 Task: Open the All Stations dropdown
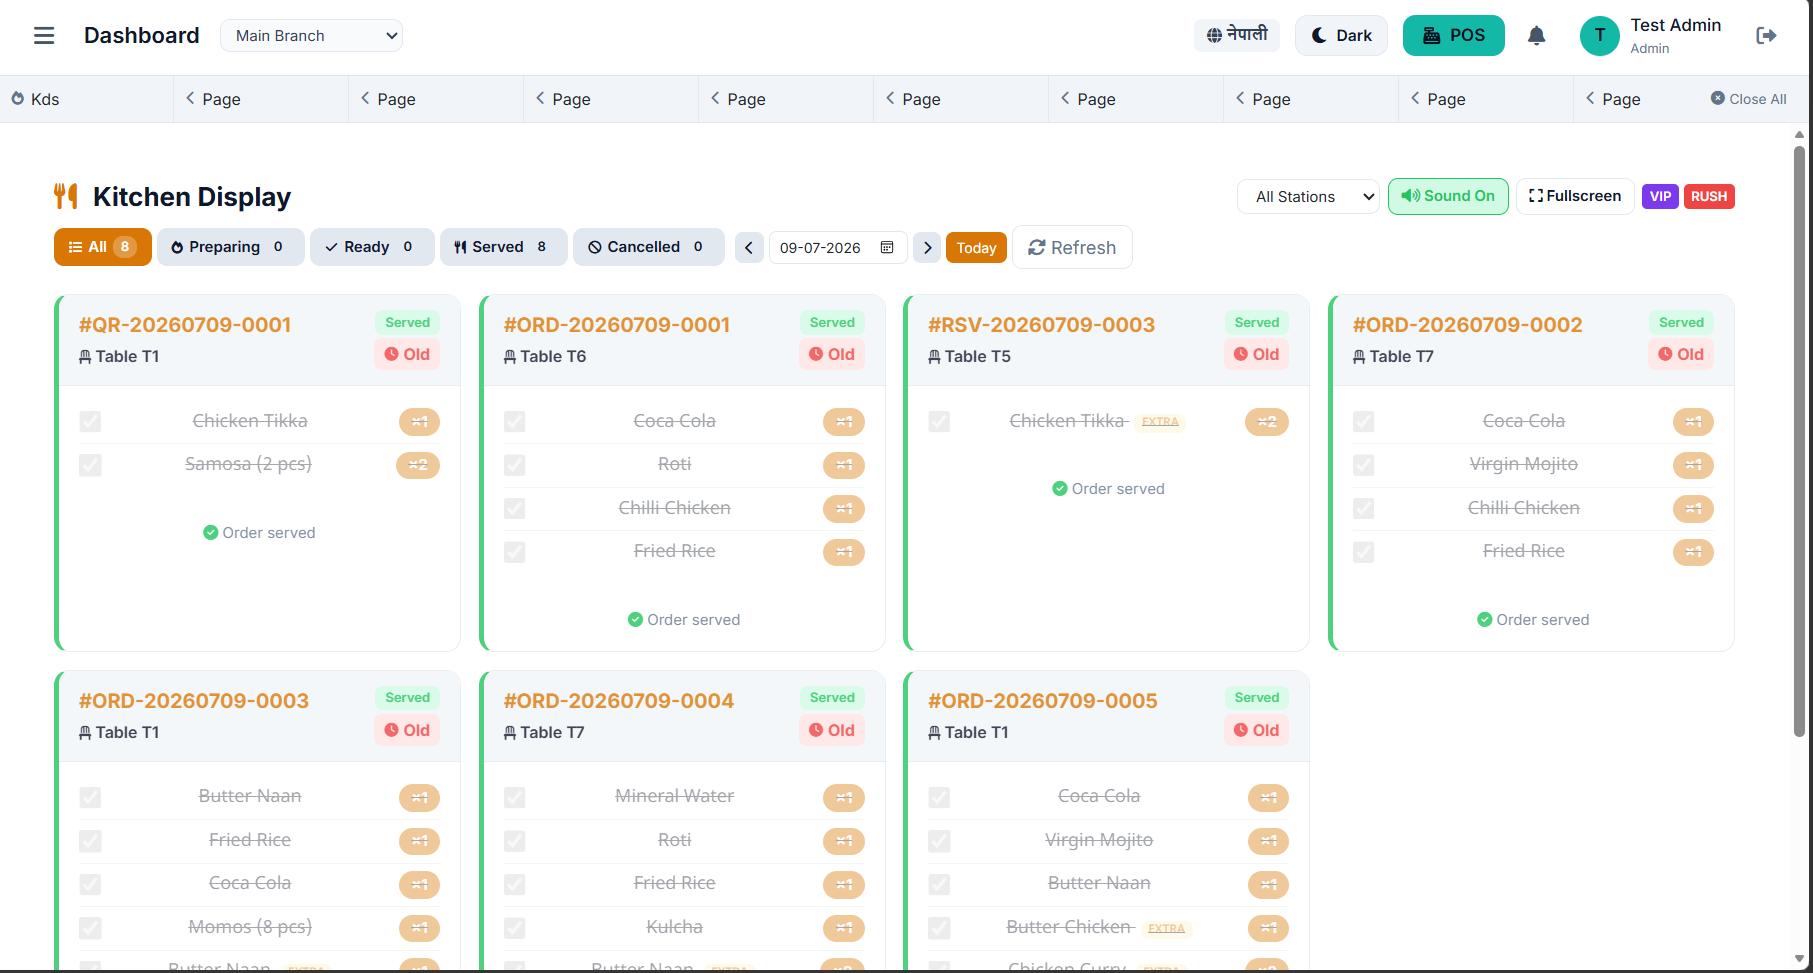click(x=1308, y=197)
